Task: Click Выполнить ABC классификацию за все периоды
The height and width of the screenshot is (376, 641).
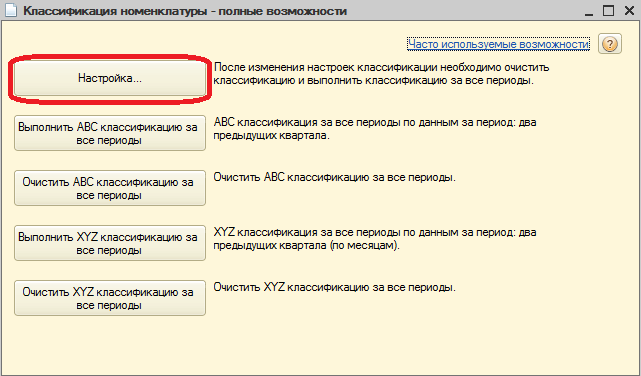Action: pos(110,133)
